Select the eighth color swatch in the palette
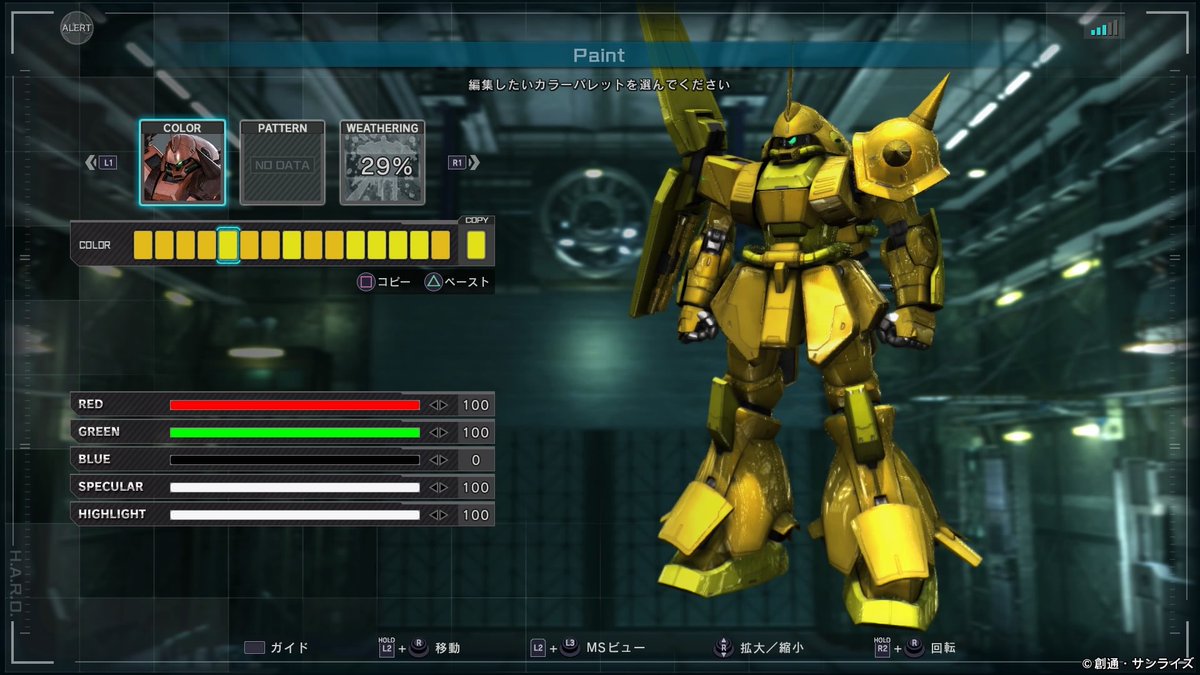Screen dimensions: 1200x675 coord(292,245)
